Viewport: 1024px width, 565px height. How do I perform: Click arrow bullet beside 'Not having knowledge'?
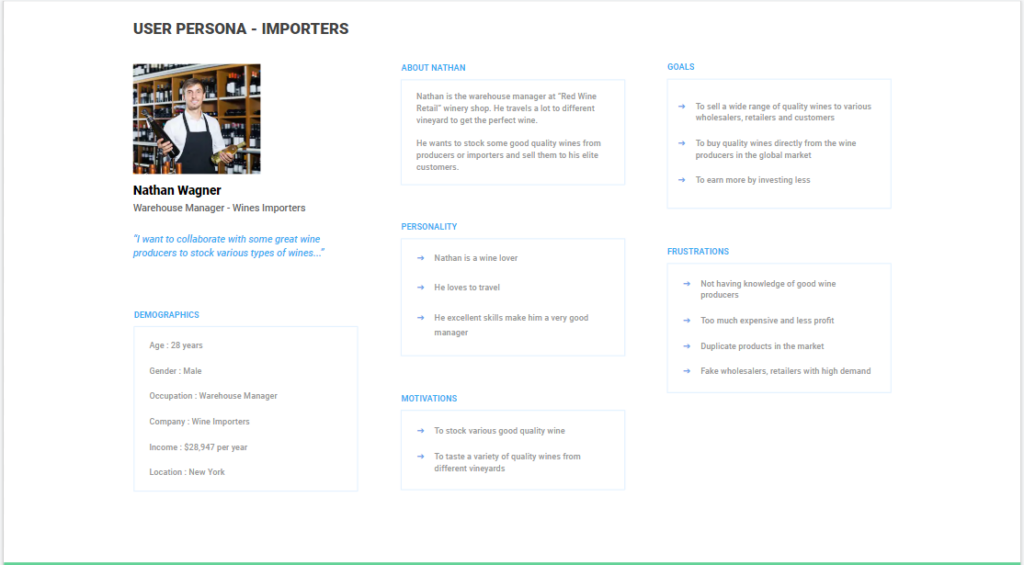pos(687,283)
